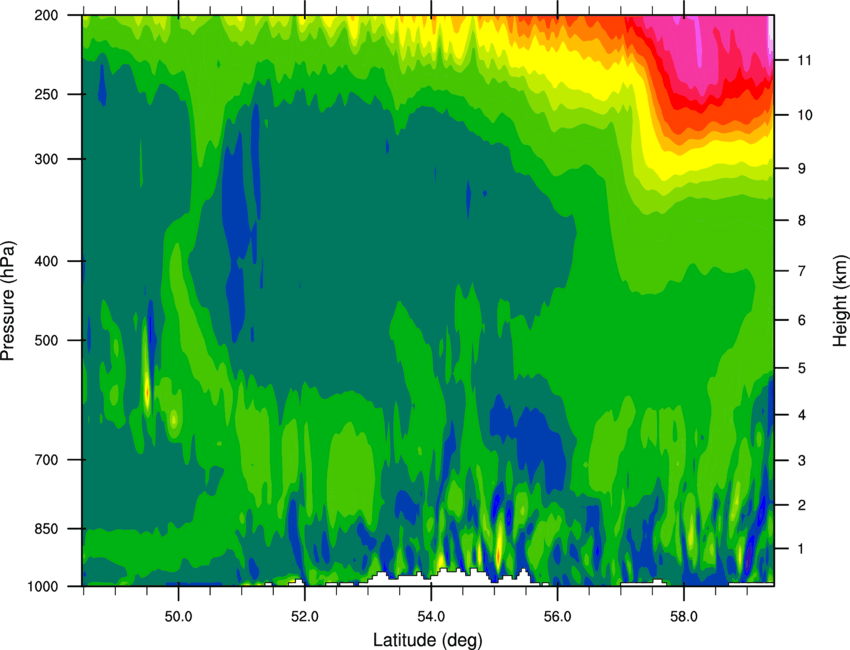
Task: Pick the 3 km height label
Action: (x=801, y=461)
